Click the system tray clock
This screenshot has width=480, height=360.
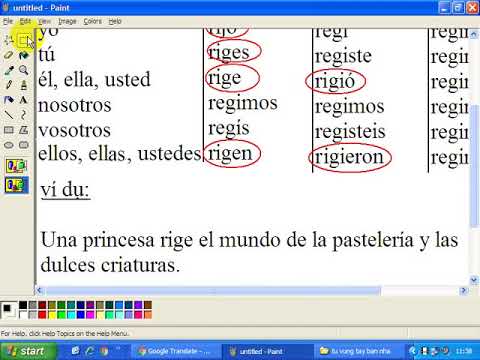(464, 351)
